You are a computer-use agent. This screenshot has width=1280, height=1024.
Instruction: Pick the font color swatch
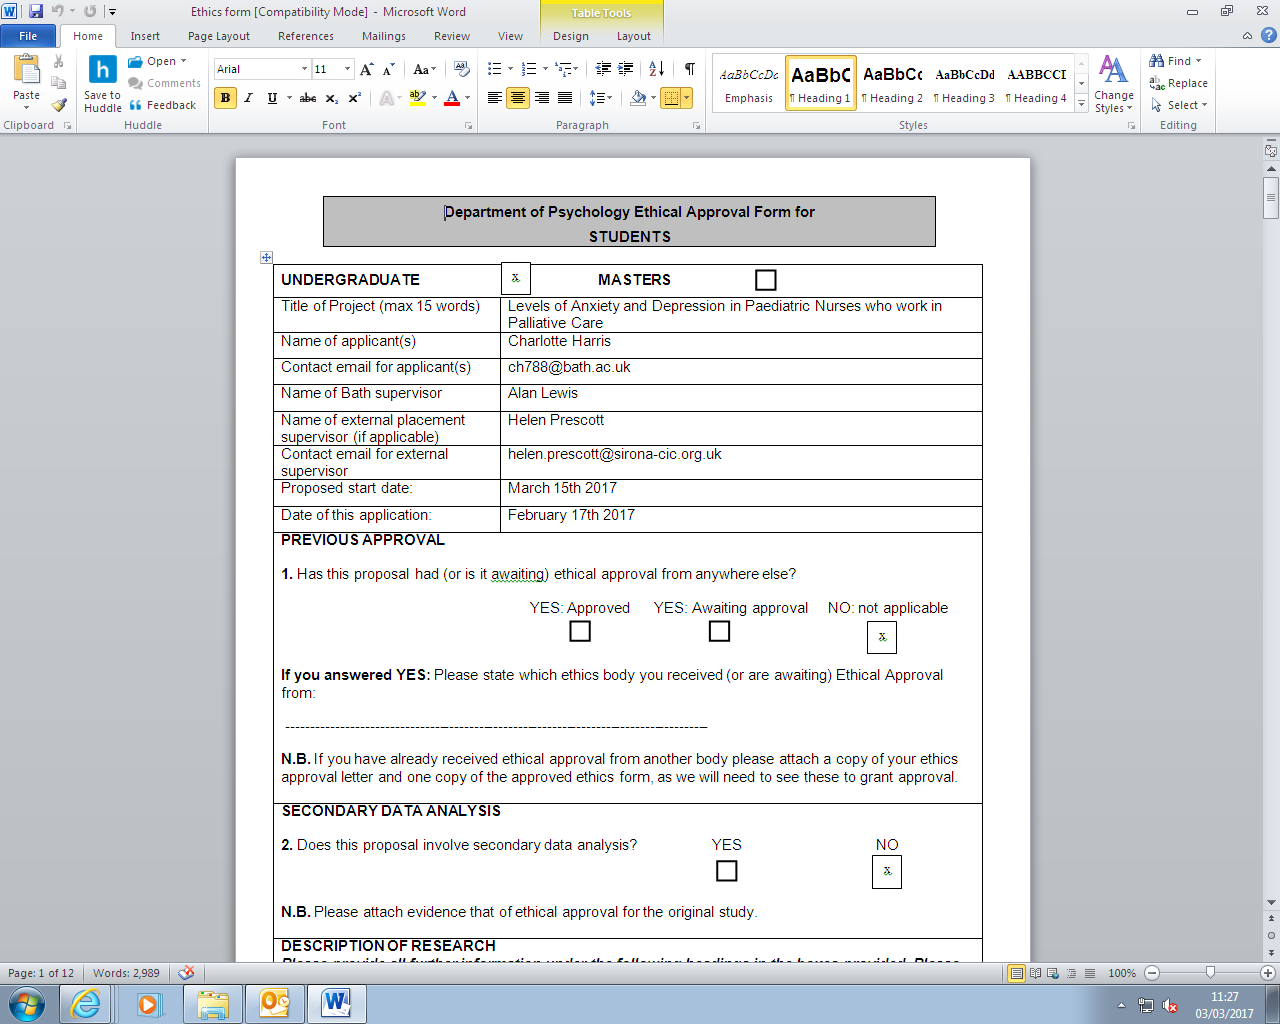(x=452, y=98)
